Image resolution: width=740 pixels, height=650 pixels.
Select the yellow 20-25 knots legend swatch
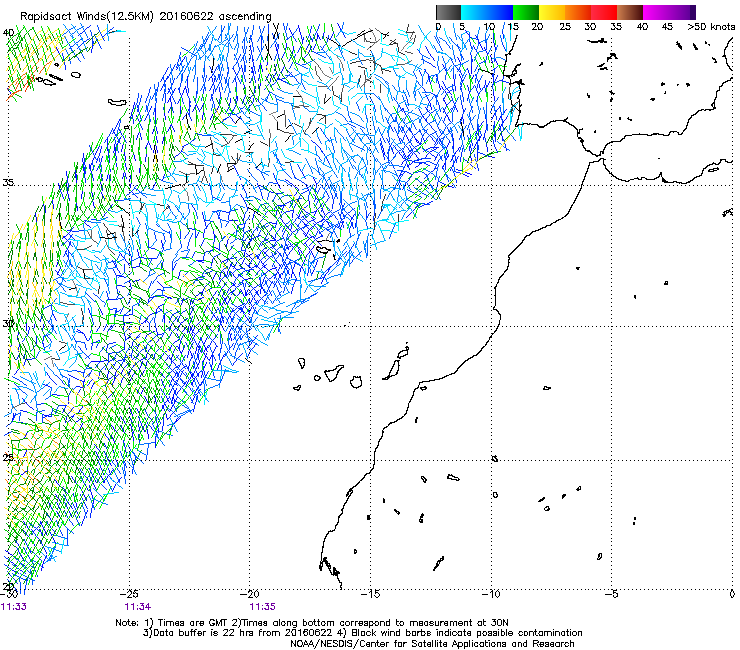552,12
